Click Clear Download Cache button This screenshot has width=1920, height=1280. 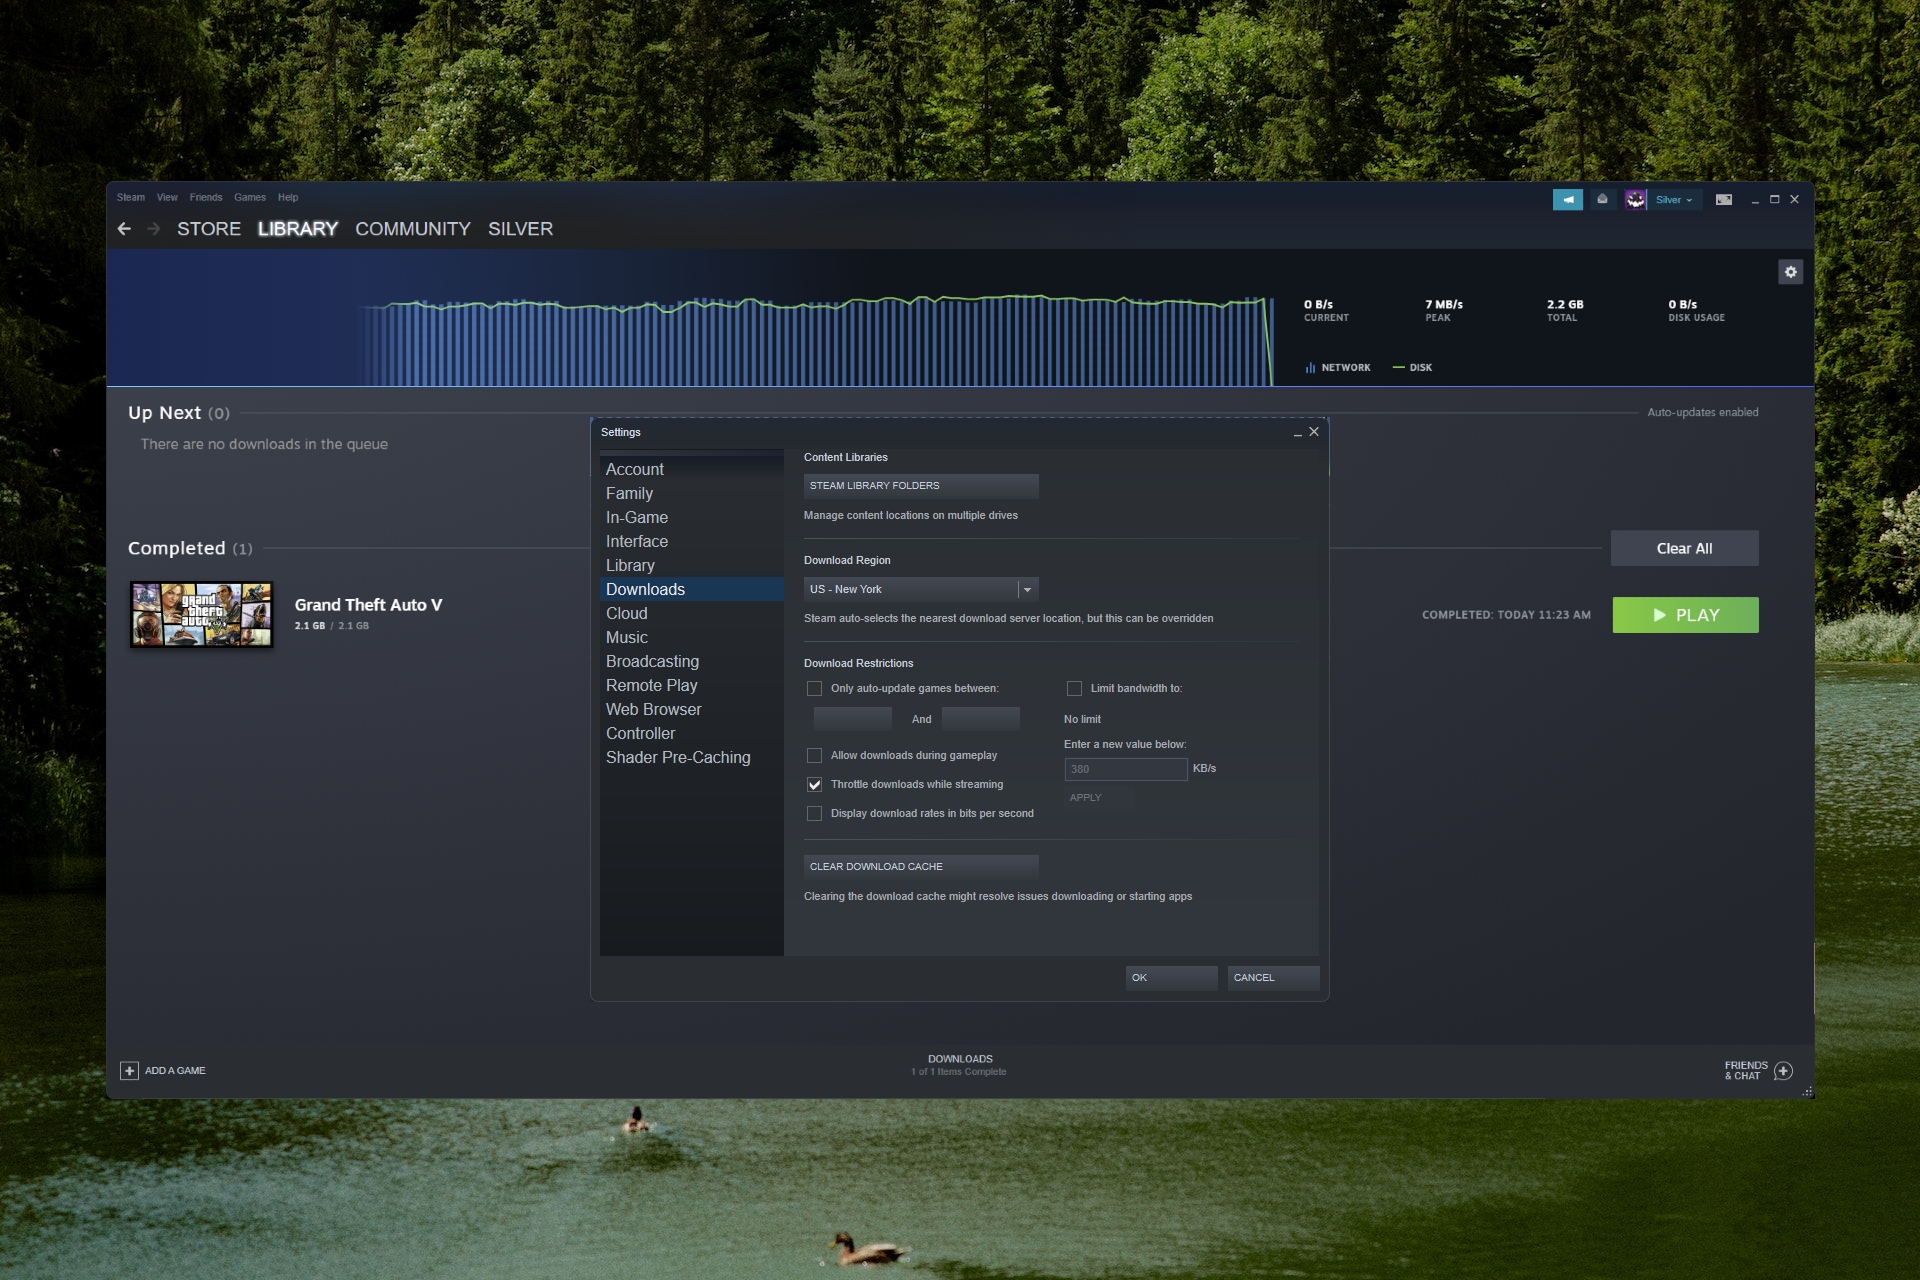coord(920,866)
